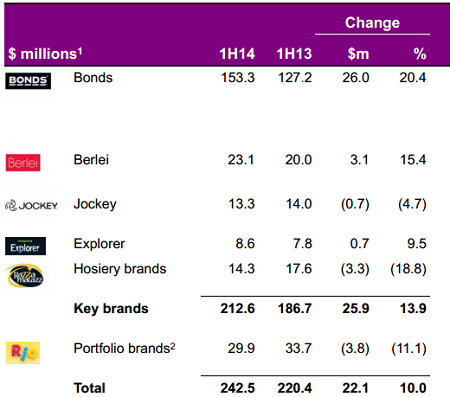The height and width of the screenshot is (397, 450).
Task: Click the Key brands subtotal label
Action: point(111,309)
